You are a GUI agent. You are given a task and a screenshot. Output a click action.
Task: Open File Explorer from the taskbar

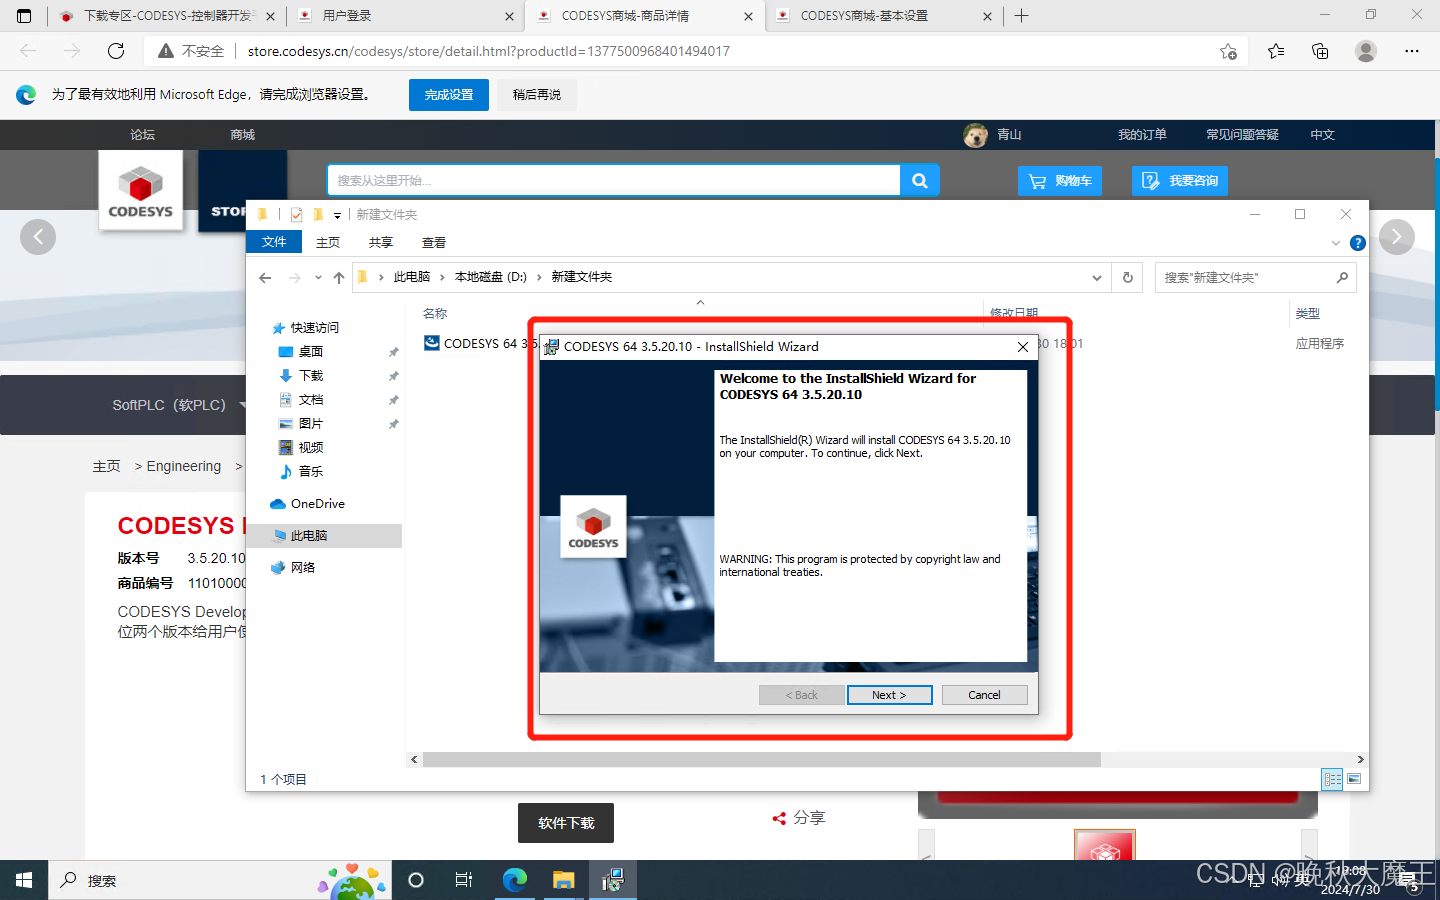click(x=563, y=880)
